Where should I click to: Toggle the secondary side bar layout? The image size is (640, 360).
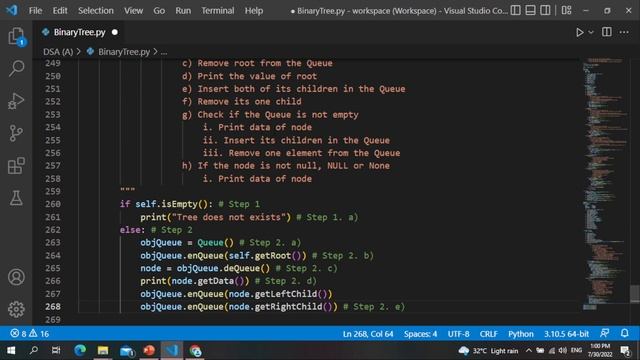click(x=545, y=10)
